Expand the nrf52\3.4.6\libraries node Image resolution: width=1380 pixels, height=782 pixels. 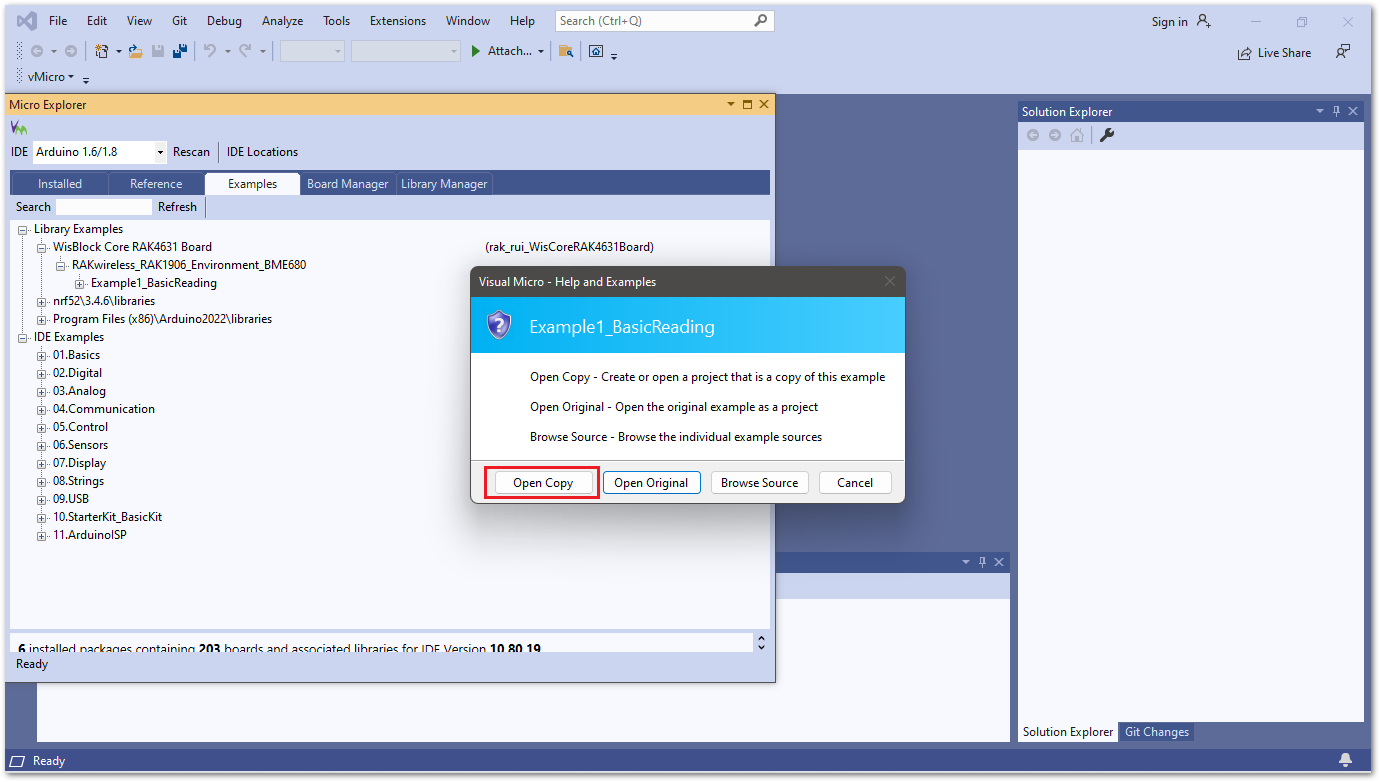pyautogui.click(x=42, y=301)
